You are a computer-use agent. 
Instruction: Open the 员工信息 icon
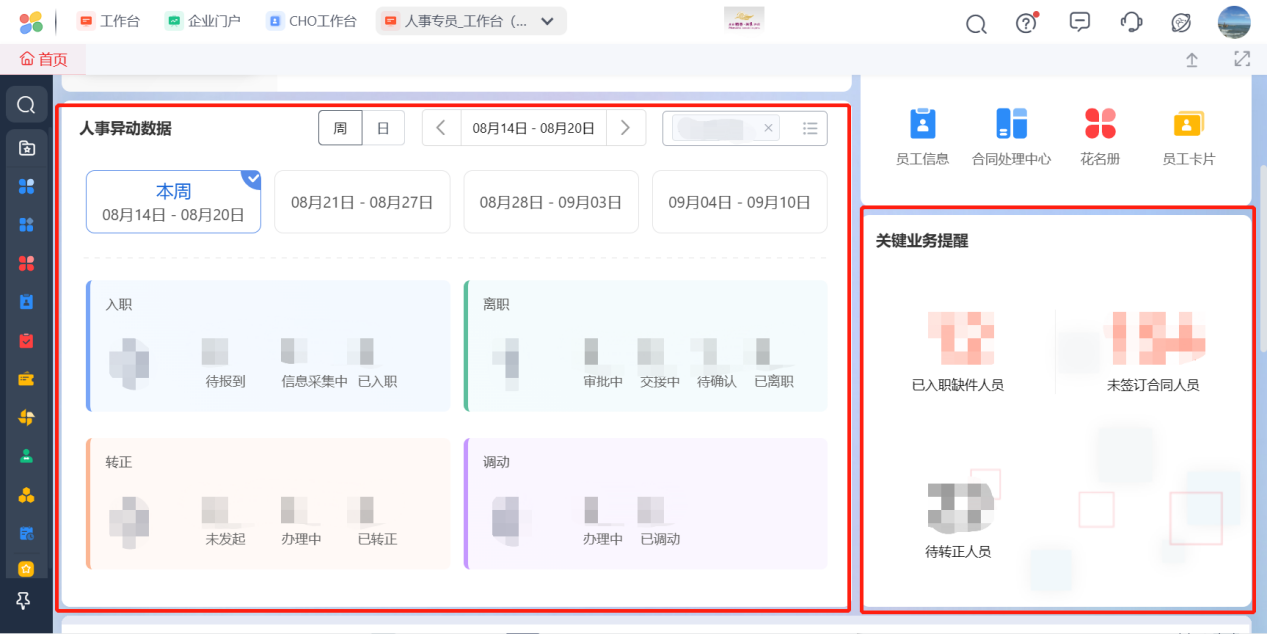click(x=922, y=124)
